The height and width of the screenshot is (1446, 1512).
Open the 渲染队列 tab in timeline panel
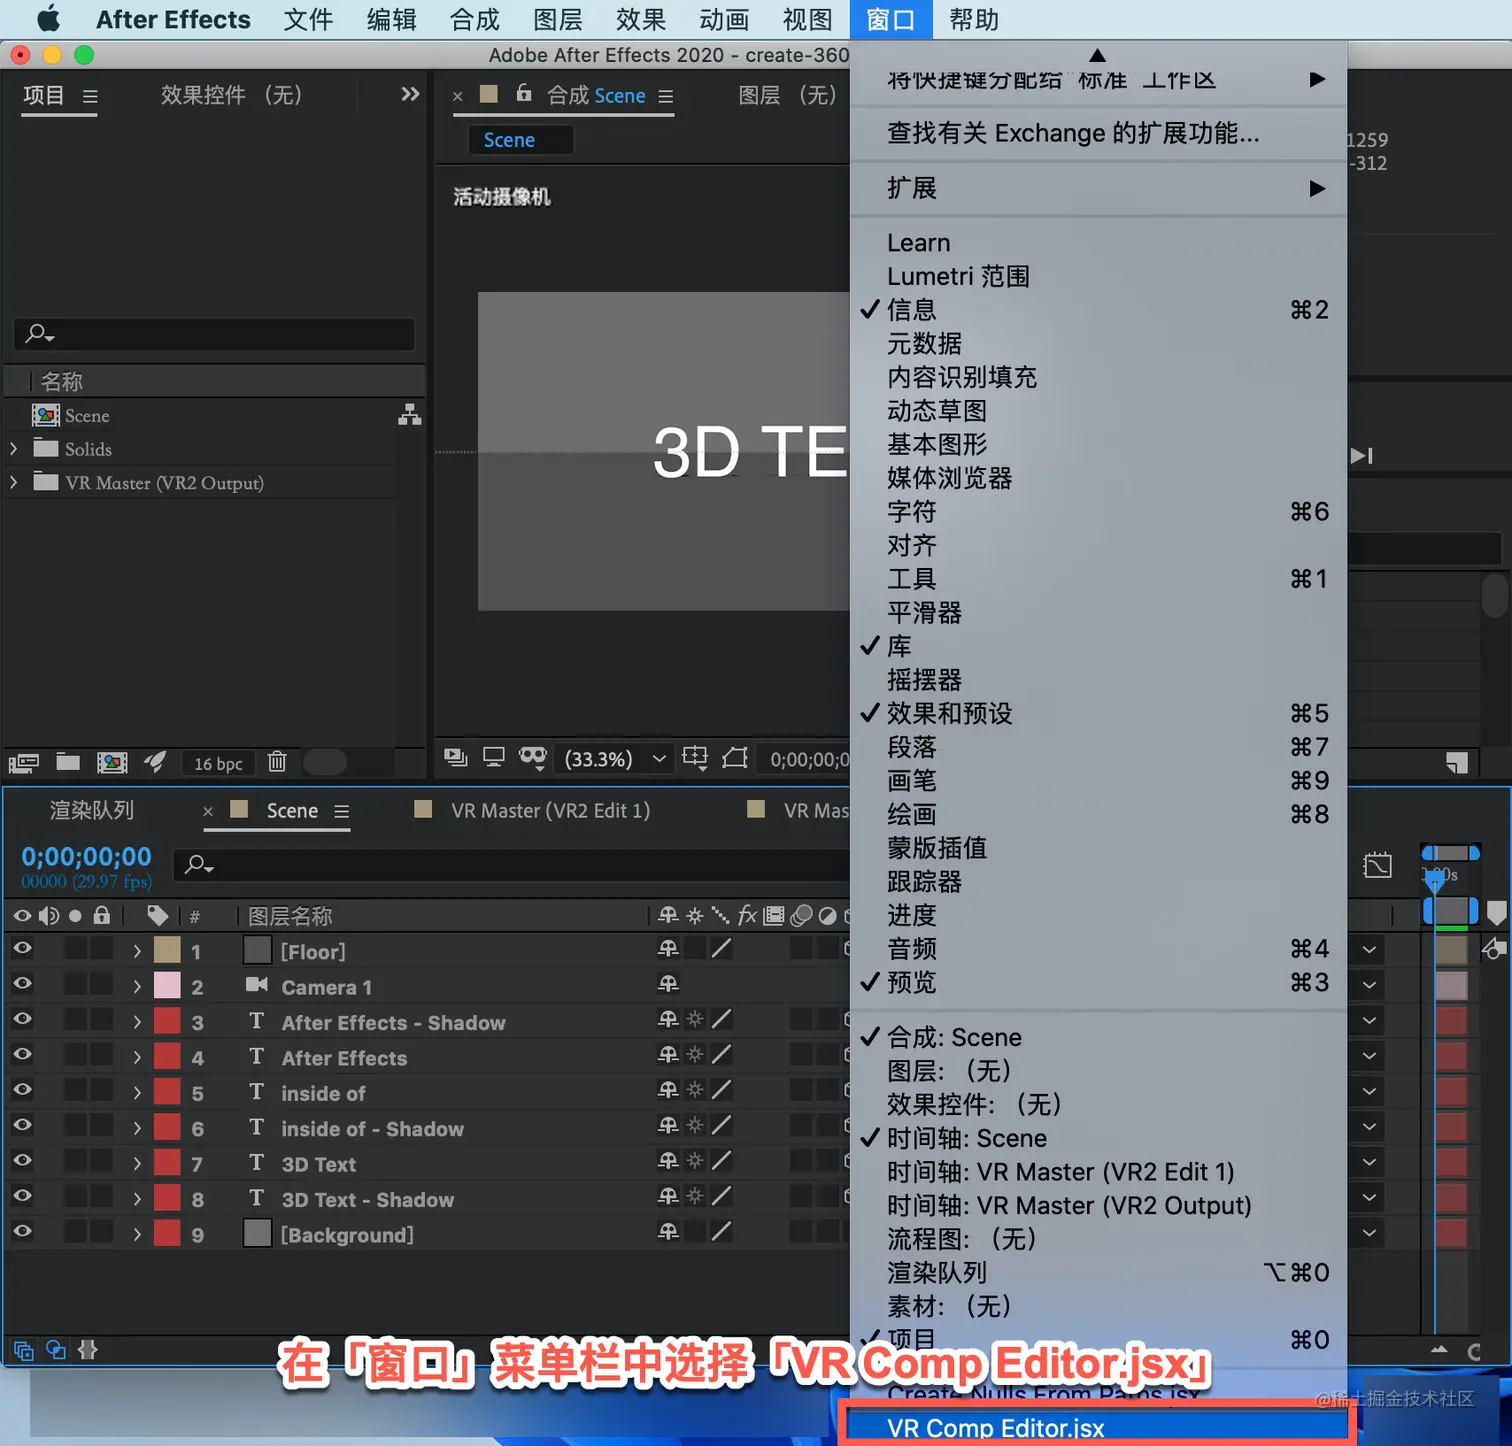point(92,810)
